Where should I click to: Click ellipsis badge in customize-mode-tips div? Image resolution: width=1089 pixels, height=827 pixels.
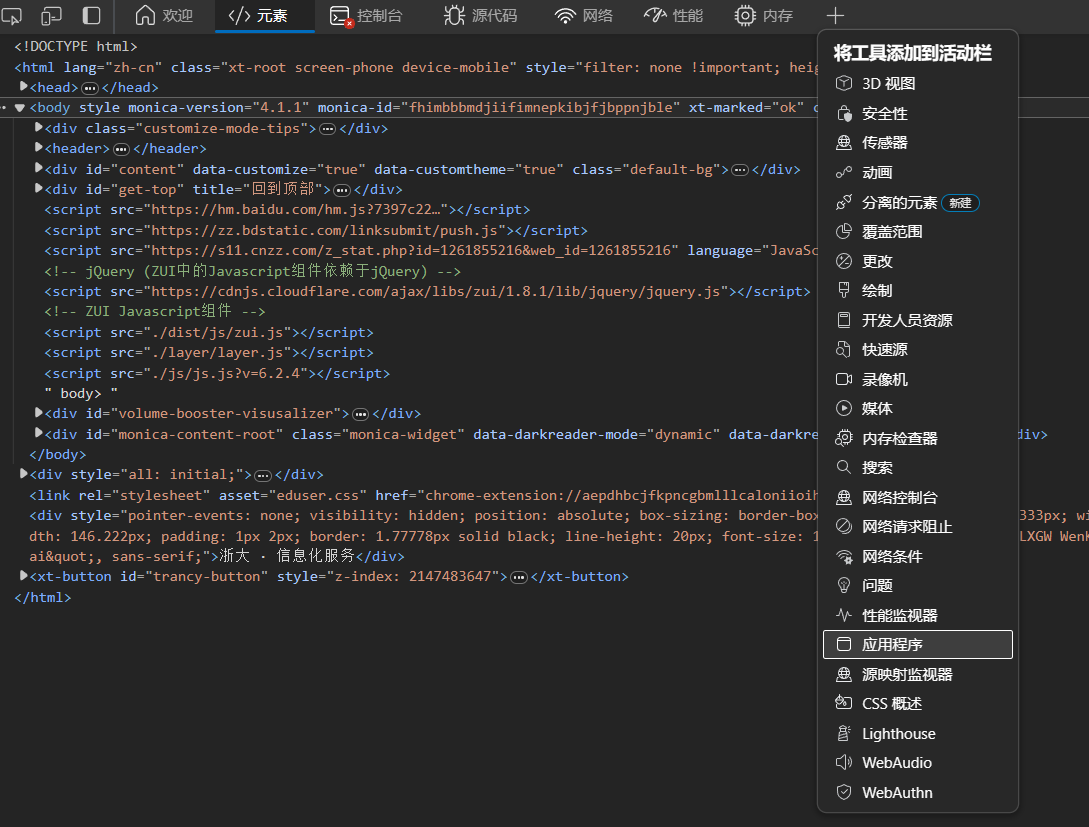coord(328,129)
